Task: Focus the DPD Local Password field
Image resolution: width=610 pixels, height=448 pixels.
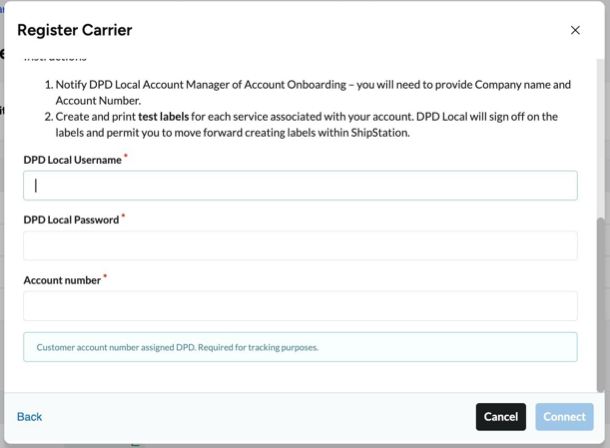Action: (x=300, y=246)
